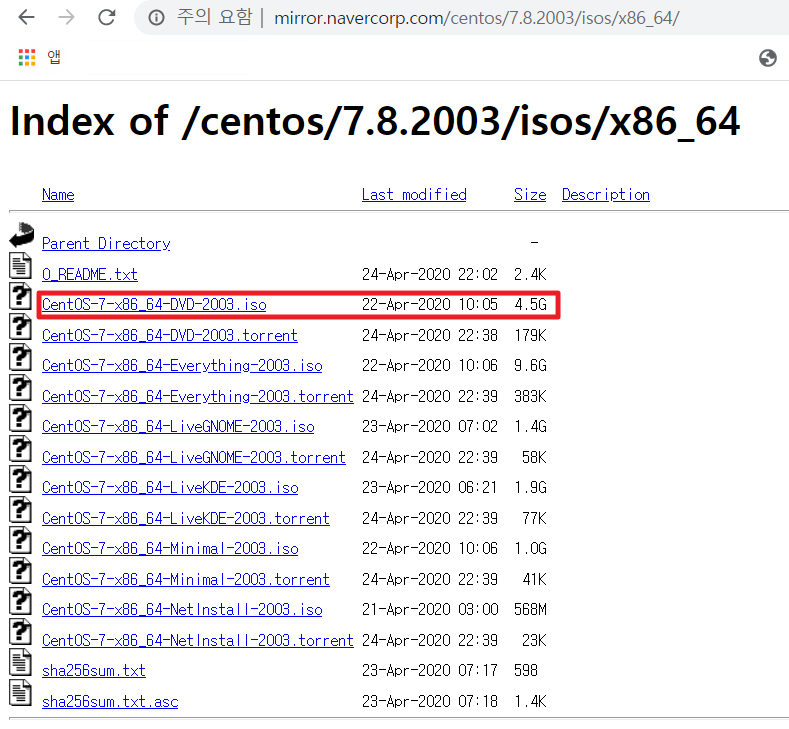The height and width of the screenshot is (729, 789).
Task: Click the Parent Directory back-arrow icon
Action: (21, 234)
